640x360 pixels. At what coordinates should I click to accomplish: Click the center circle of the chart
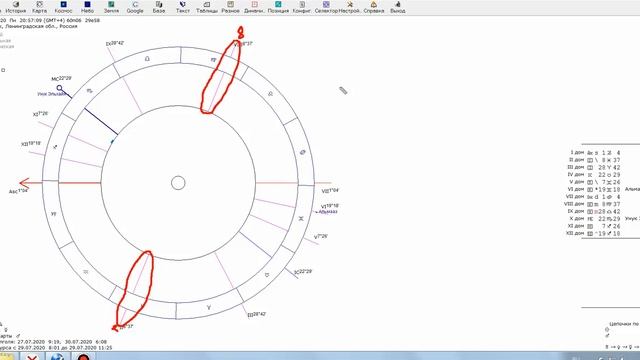(178, 183)
